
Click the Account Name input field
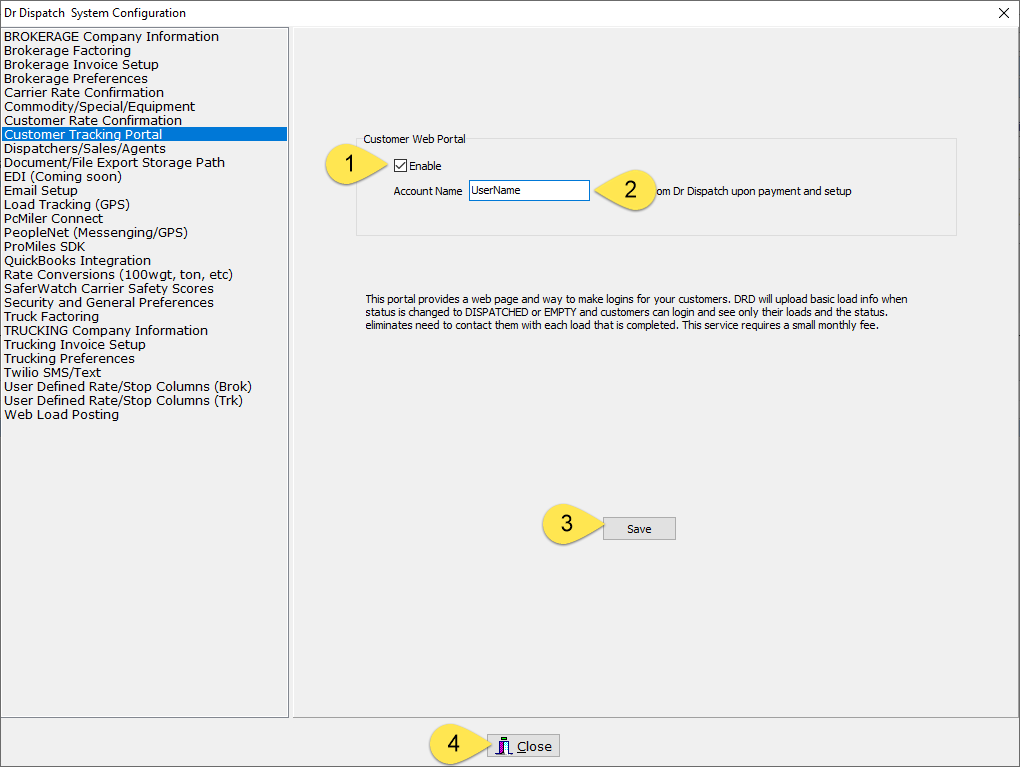click(x=529, y=191)
